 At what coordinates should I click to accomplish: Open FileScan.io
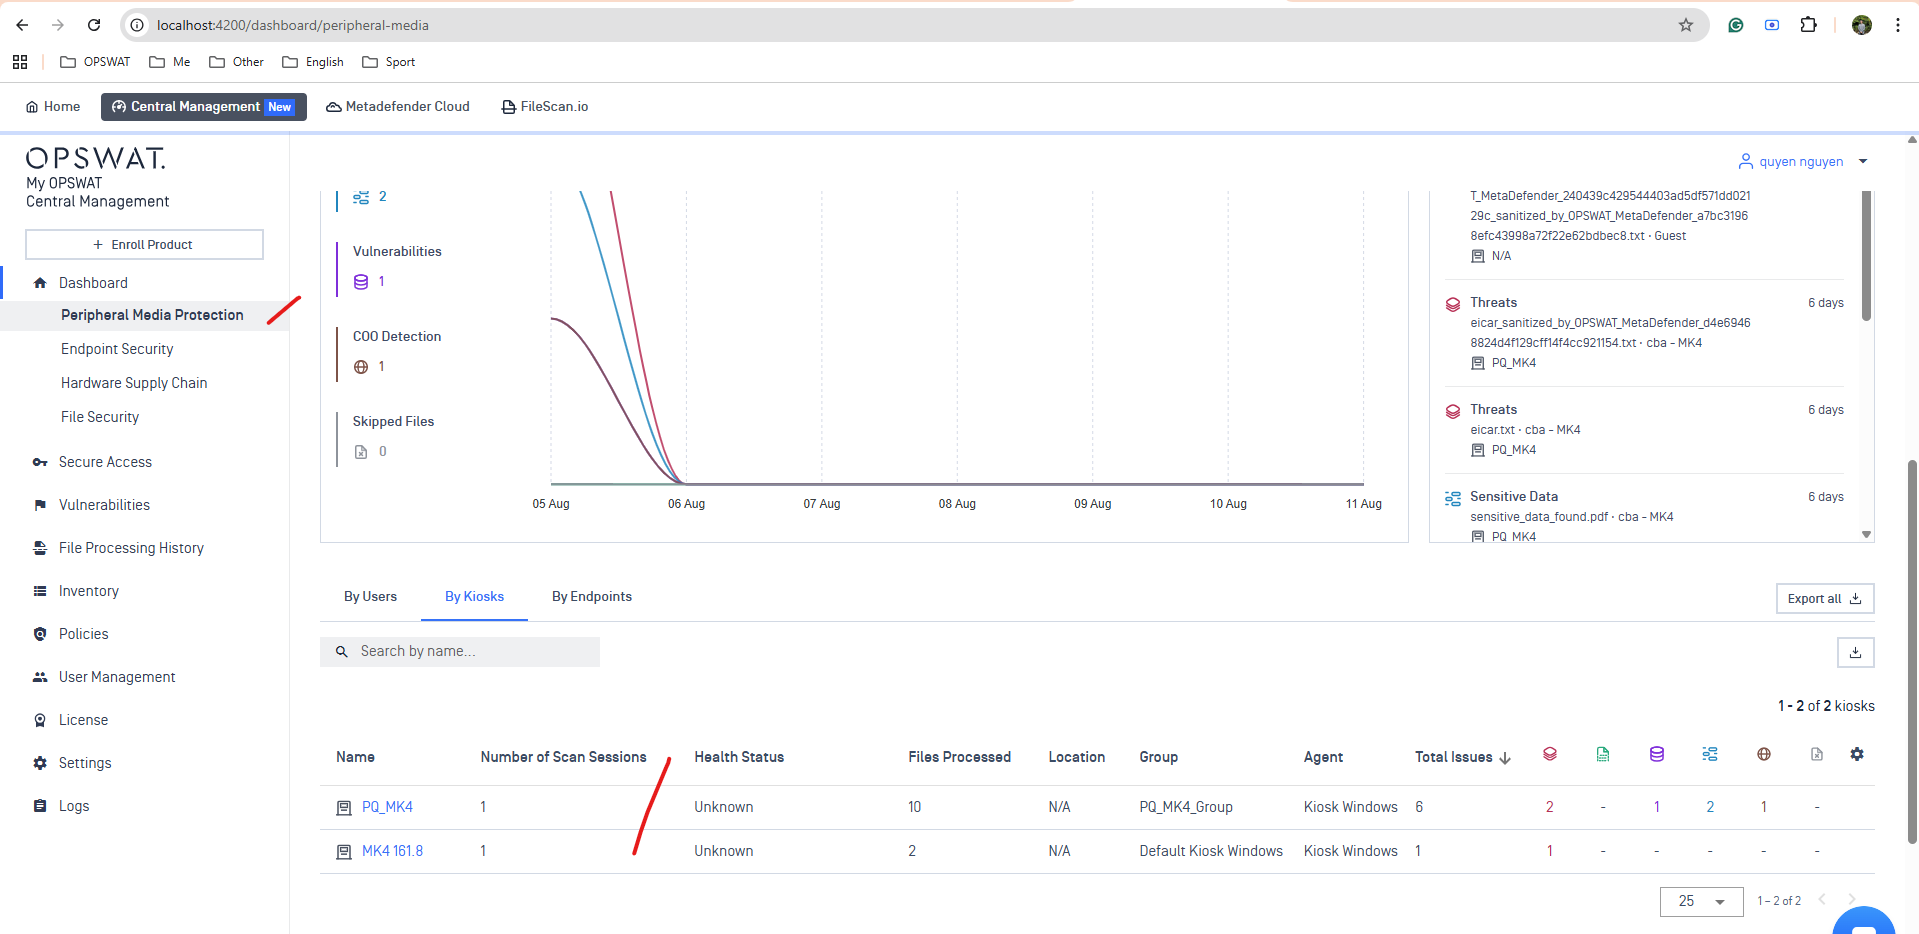click(x=544, y=106)
